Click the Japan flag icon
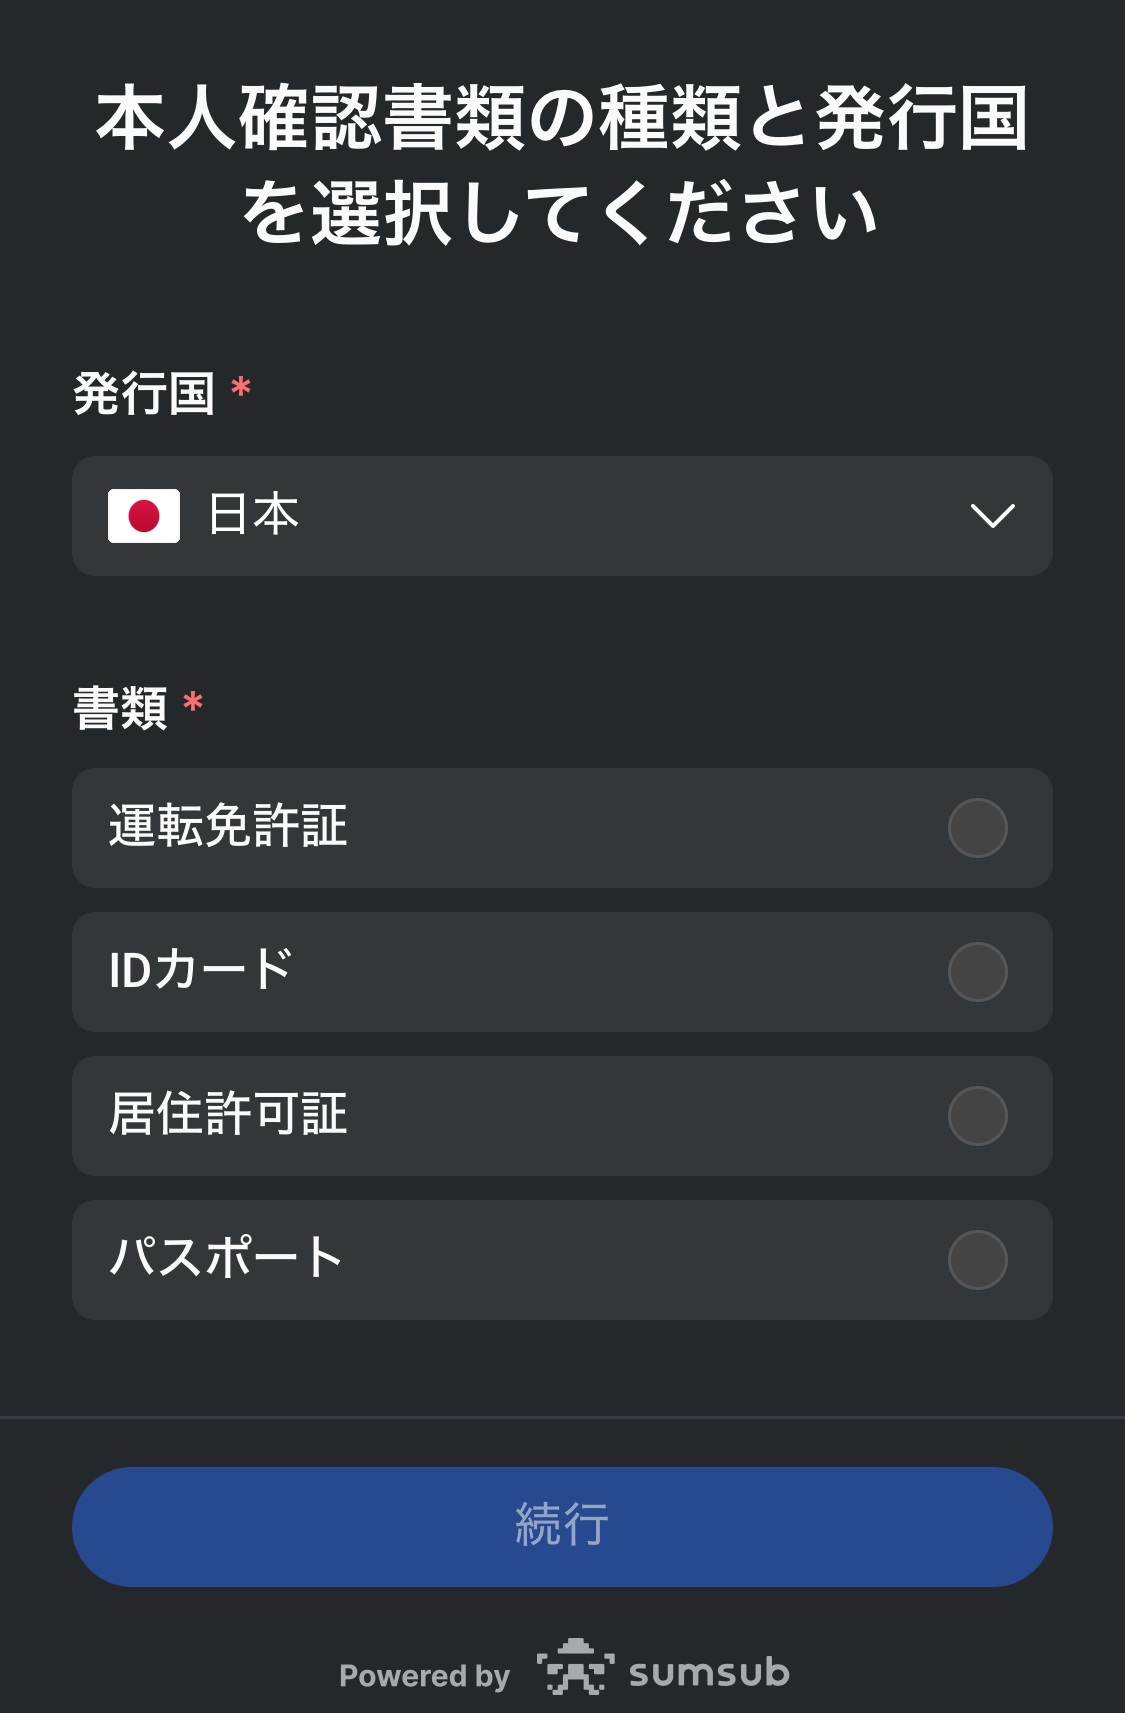Image resolution: width=1125 pixels, height=1713 pixels. click(x=144, y=516)
